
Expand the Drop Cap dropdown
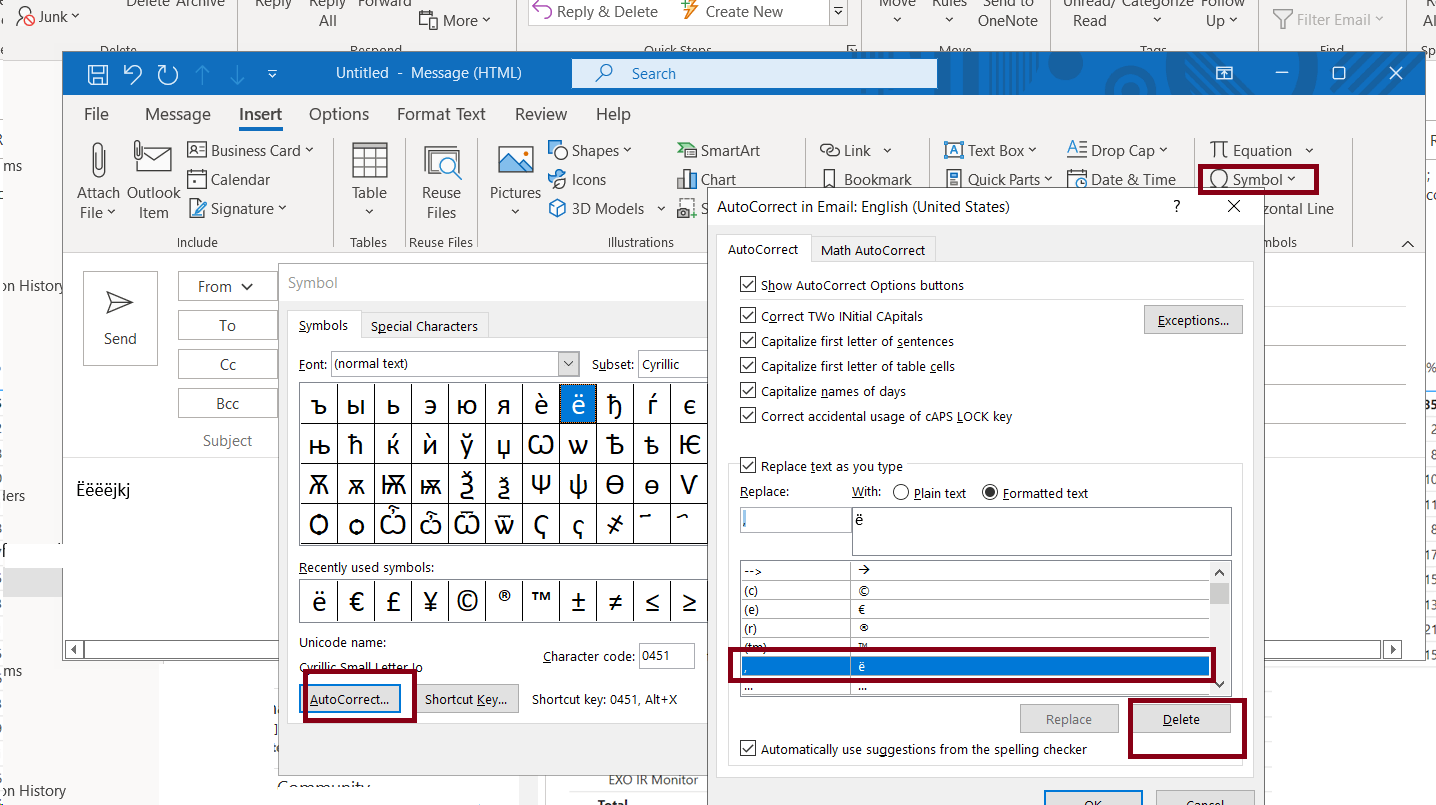pyautogui.click(x=1163, y=151)
